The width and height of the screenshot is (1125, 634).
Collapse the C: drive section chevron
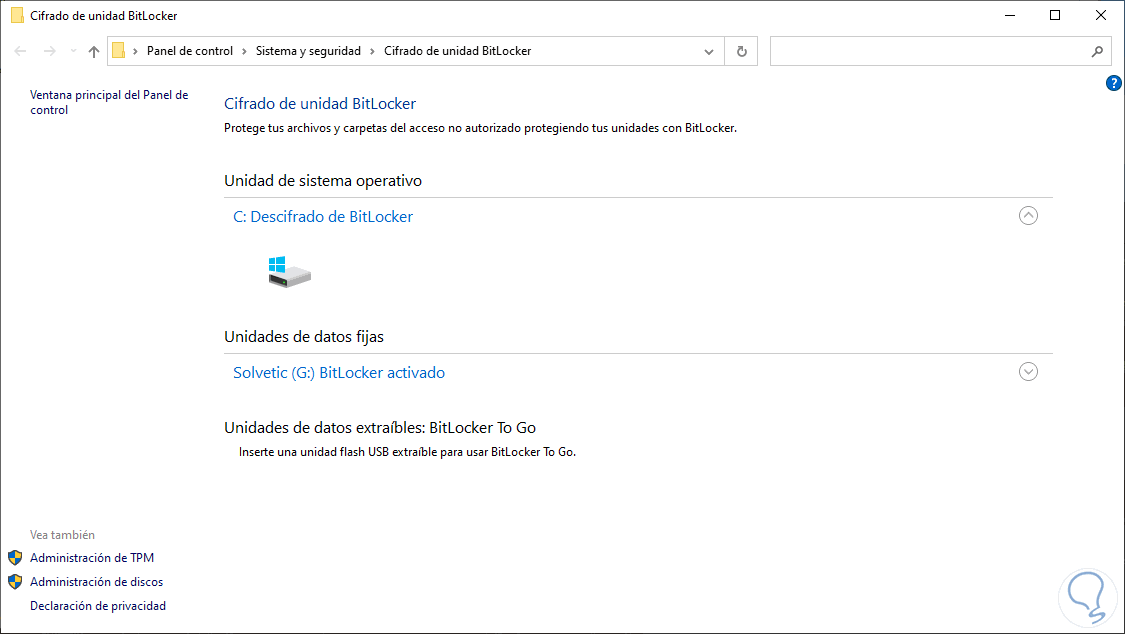[x=1028, y=216]
